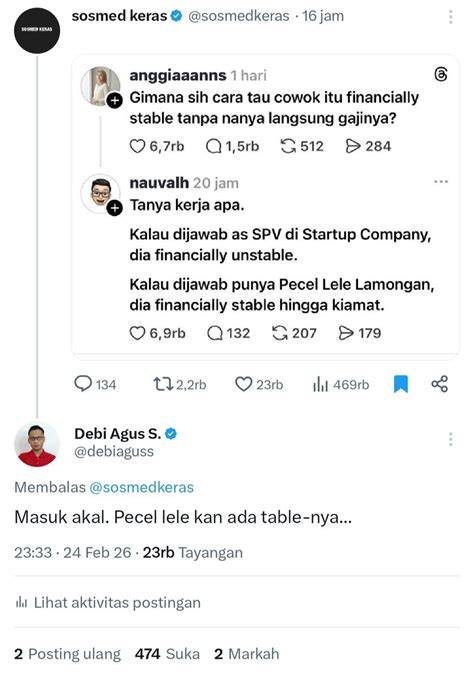Image resolution: width=474 pixels, height=679 pixels.
Task: Open Lihat aktivitas postingan
Action: click(x=108, y=602)
